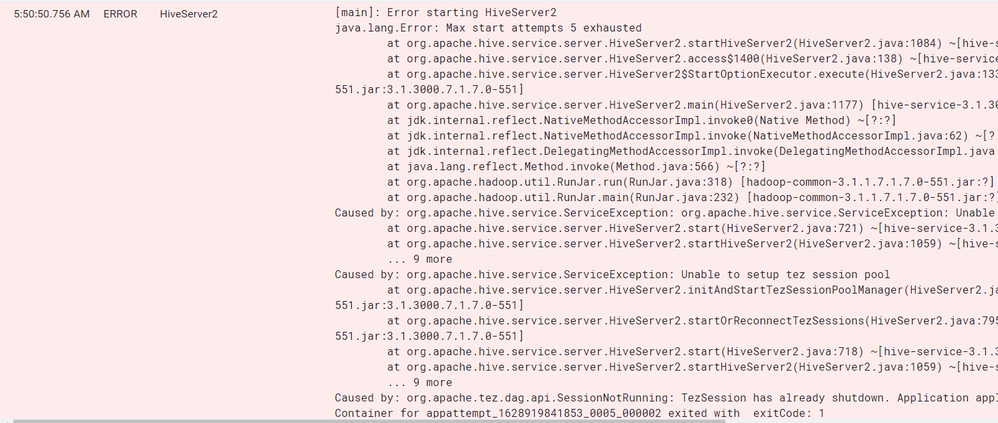Select the RunJar.main(RunJar.java:232) line
The image size is (998, 423).
pos(692,197)
